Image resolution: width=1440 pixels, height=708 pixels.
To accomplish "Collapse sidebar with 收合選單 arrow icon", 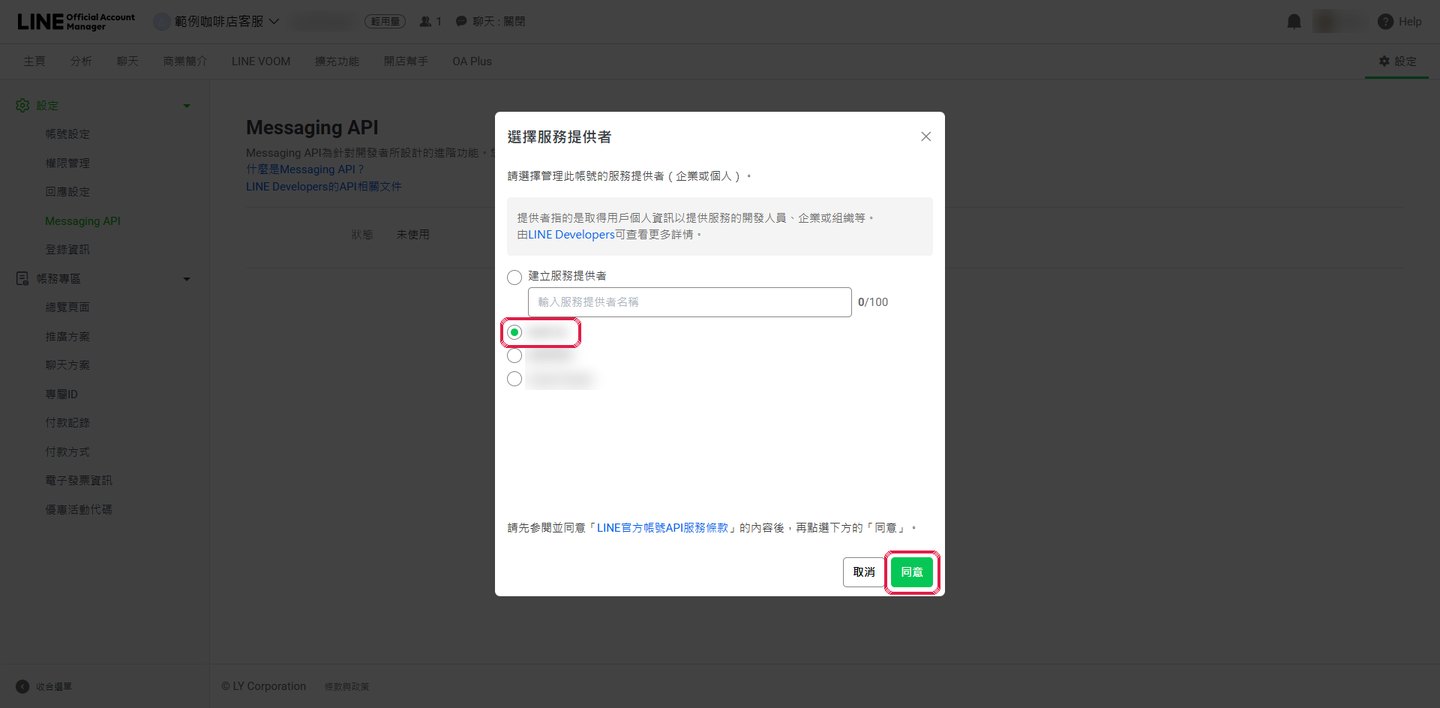I will click(22, 686).
